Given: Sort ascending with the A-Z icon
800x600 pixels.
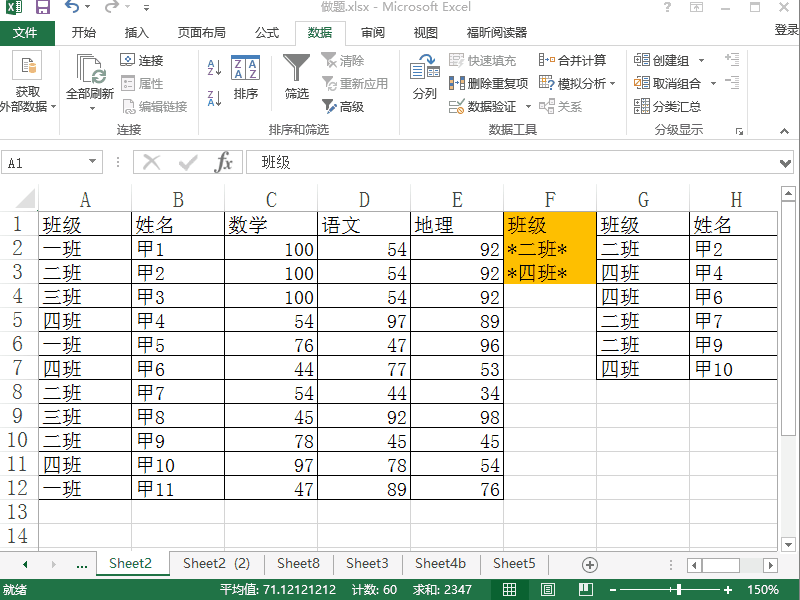Looking at the screenshot, I should (214, 68).
